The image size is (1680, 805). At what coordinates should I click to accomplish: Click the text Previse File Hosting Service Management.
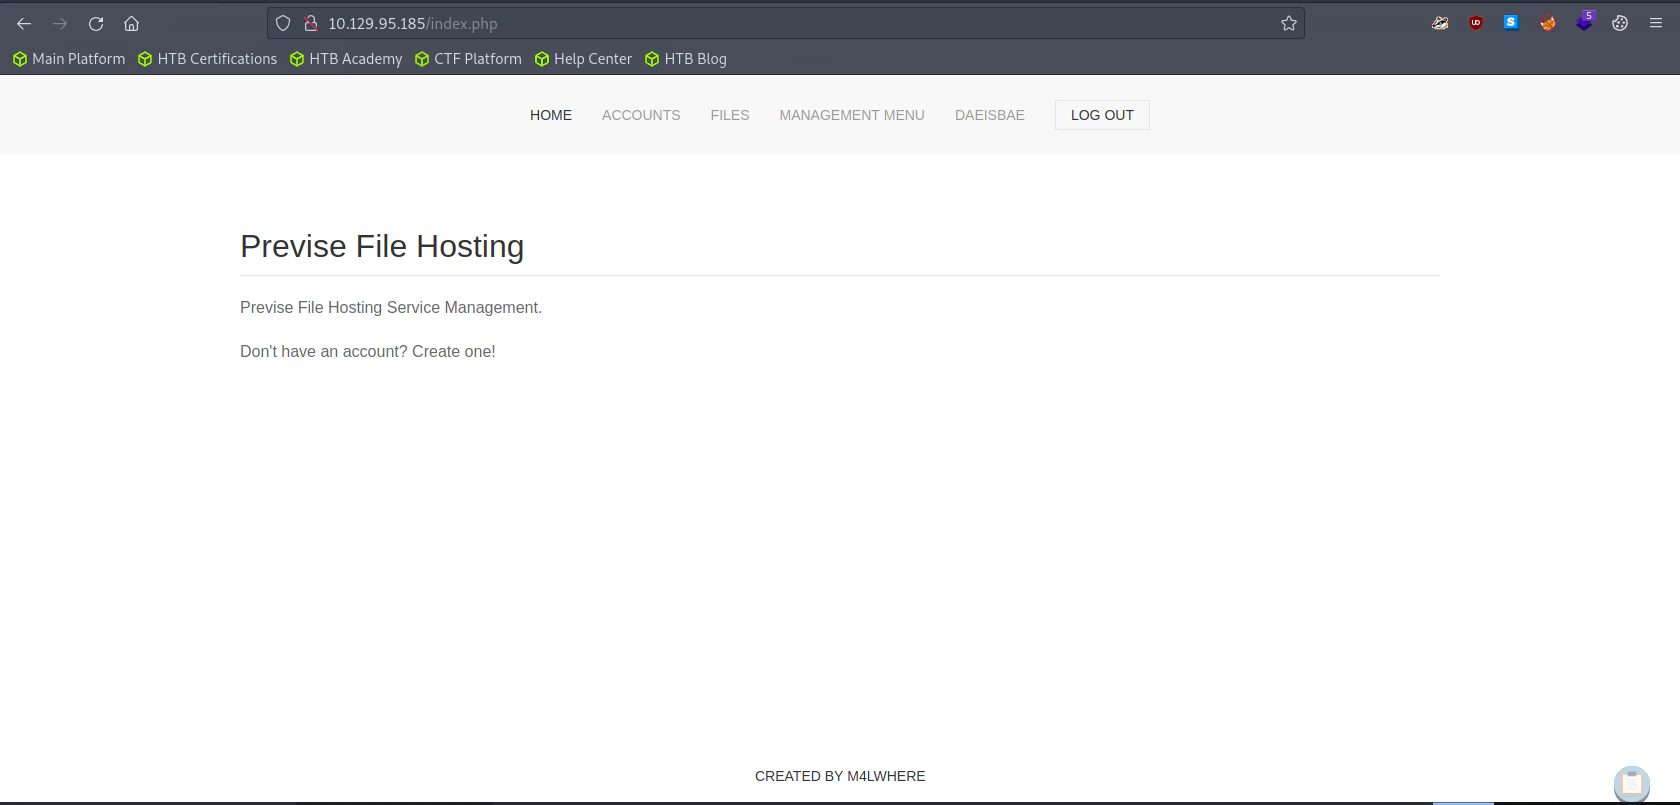pos(391,307)
